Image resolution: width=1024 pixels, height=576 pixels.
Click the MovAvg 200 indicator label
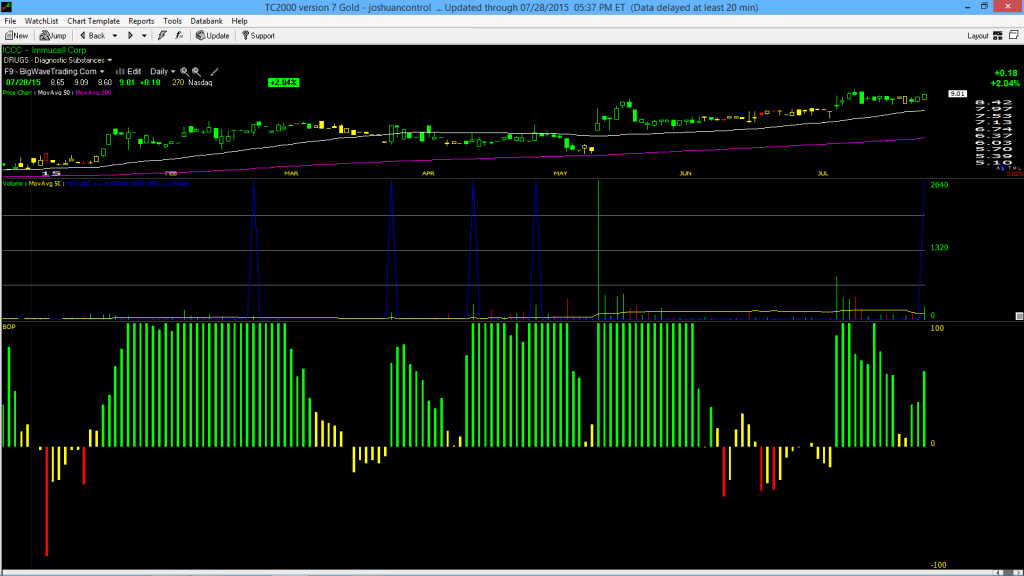tap(93, 93)
